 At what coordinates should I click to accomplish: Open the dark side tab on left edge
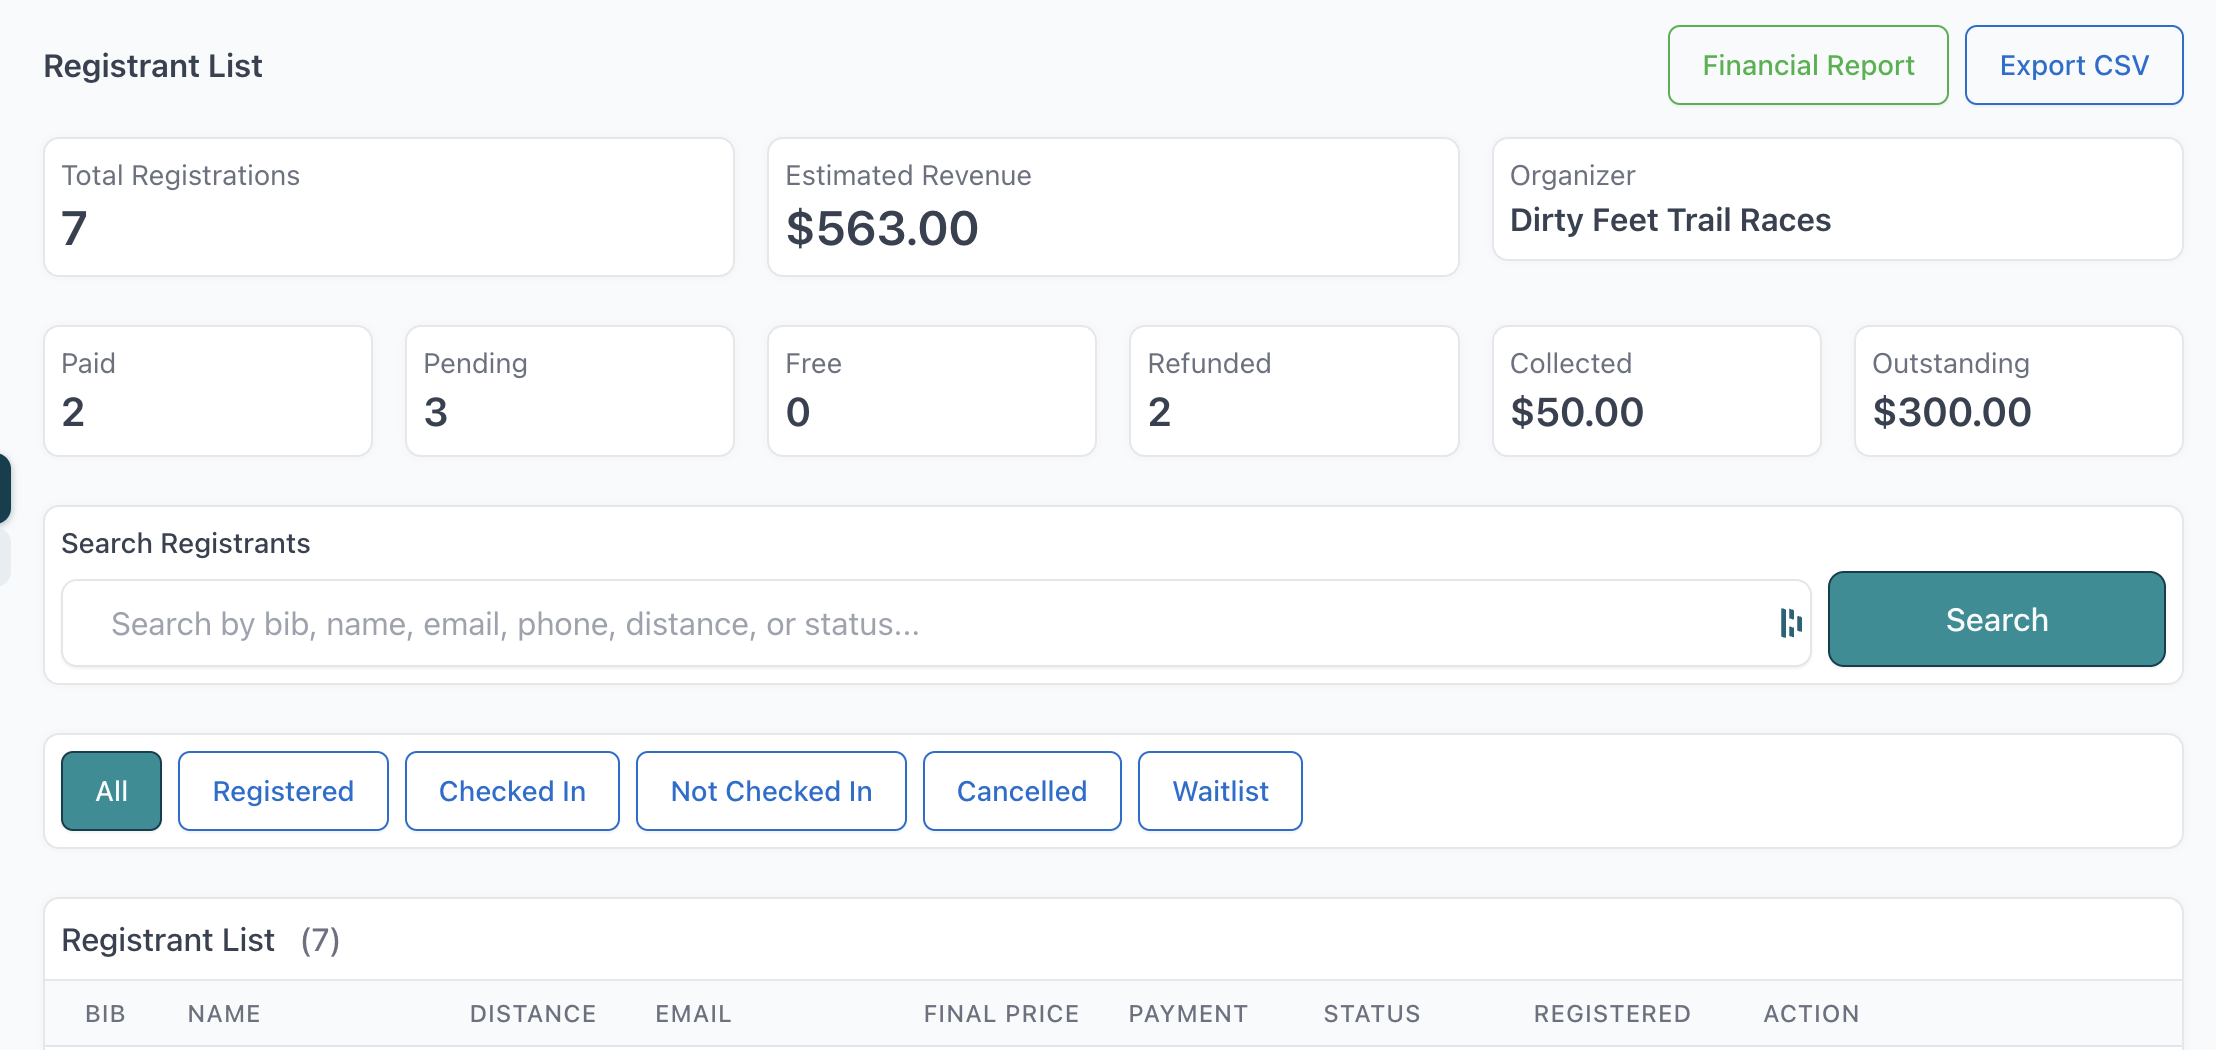5,488
